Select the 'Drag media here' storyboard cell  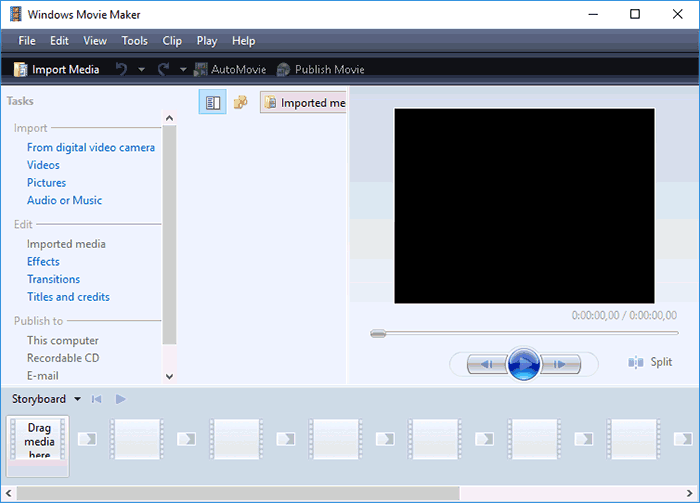38,446
